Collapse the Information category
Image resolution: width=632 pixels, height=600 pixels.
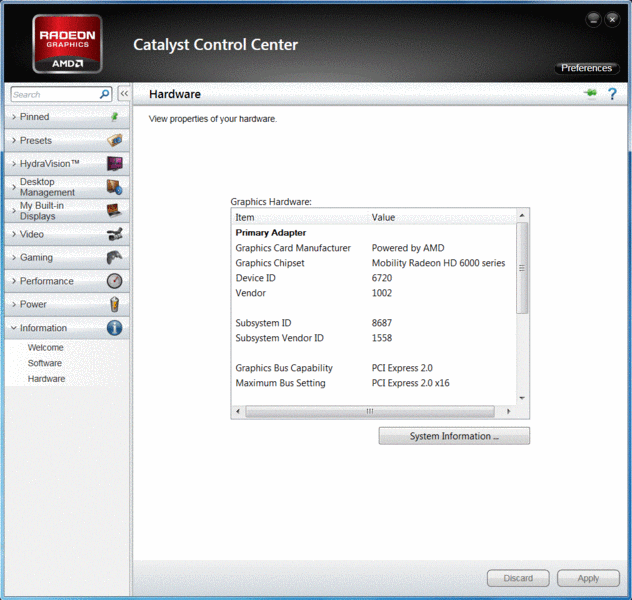coord(67,328)
